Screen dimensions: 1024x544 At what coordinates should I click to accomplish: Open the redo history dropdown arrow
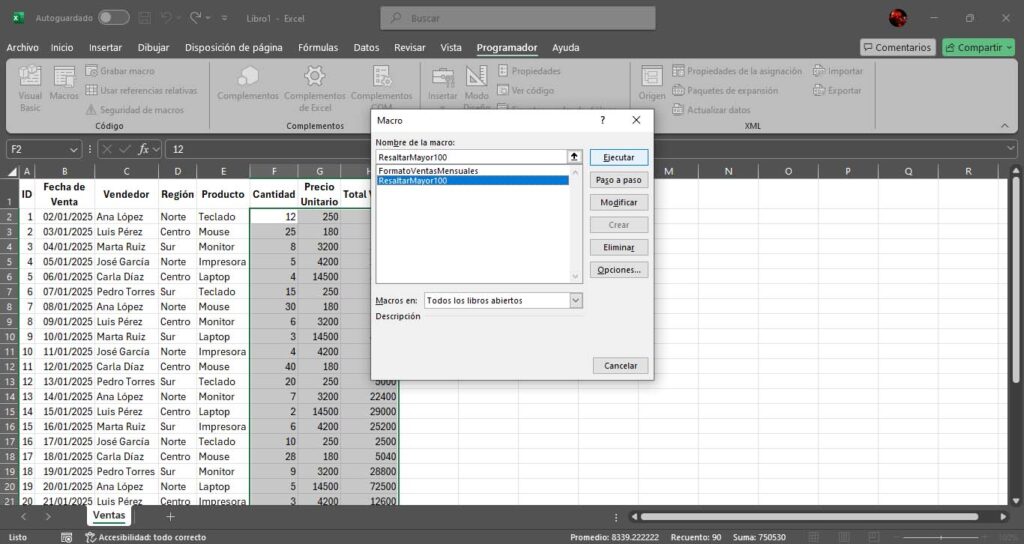point(208,18)
